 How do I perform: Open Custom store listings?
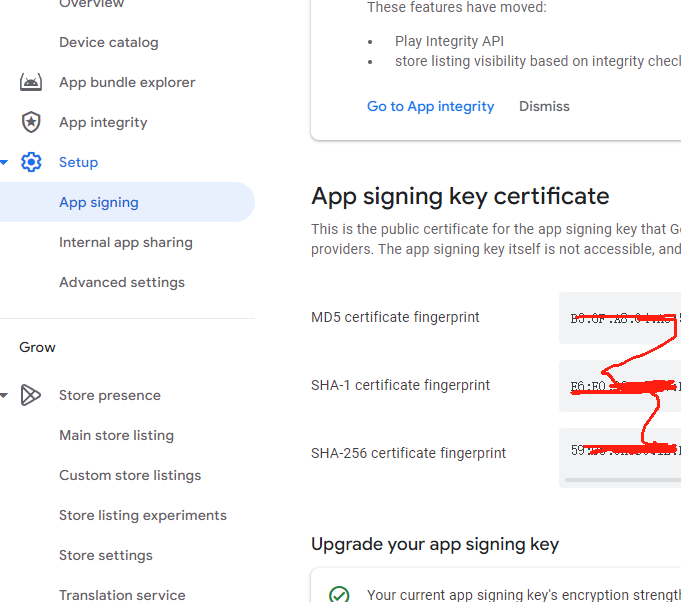pos(130,475)
